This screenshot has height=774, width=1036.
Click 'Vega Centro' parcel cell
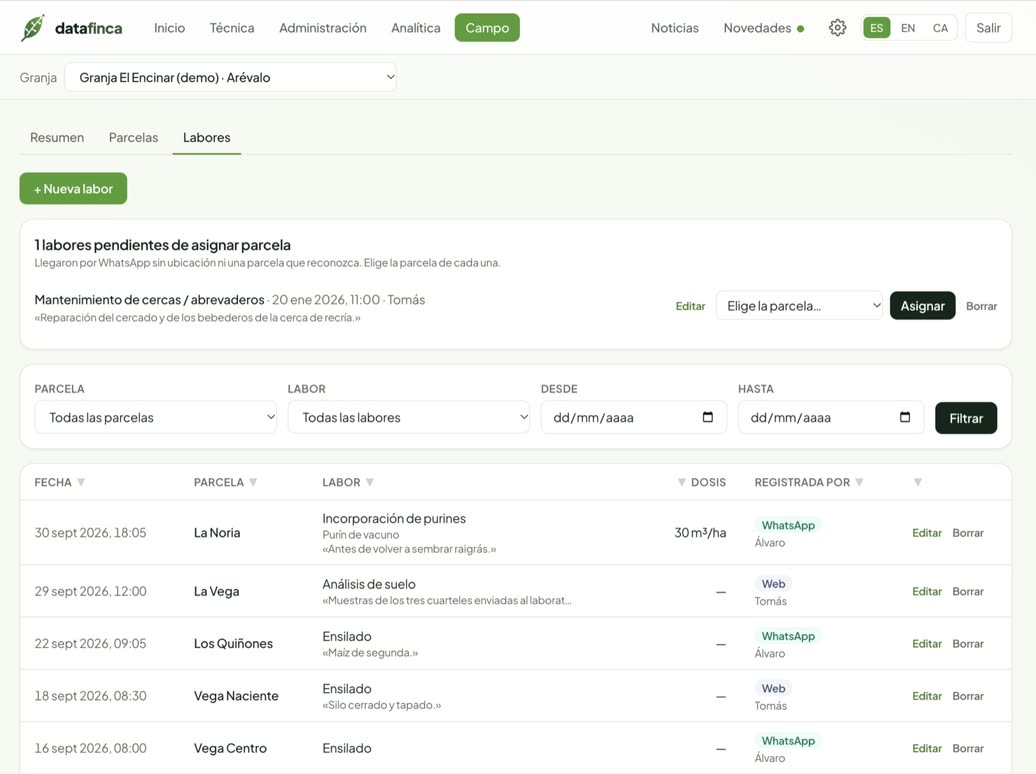coord(230,748)
